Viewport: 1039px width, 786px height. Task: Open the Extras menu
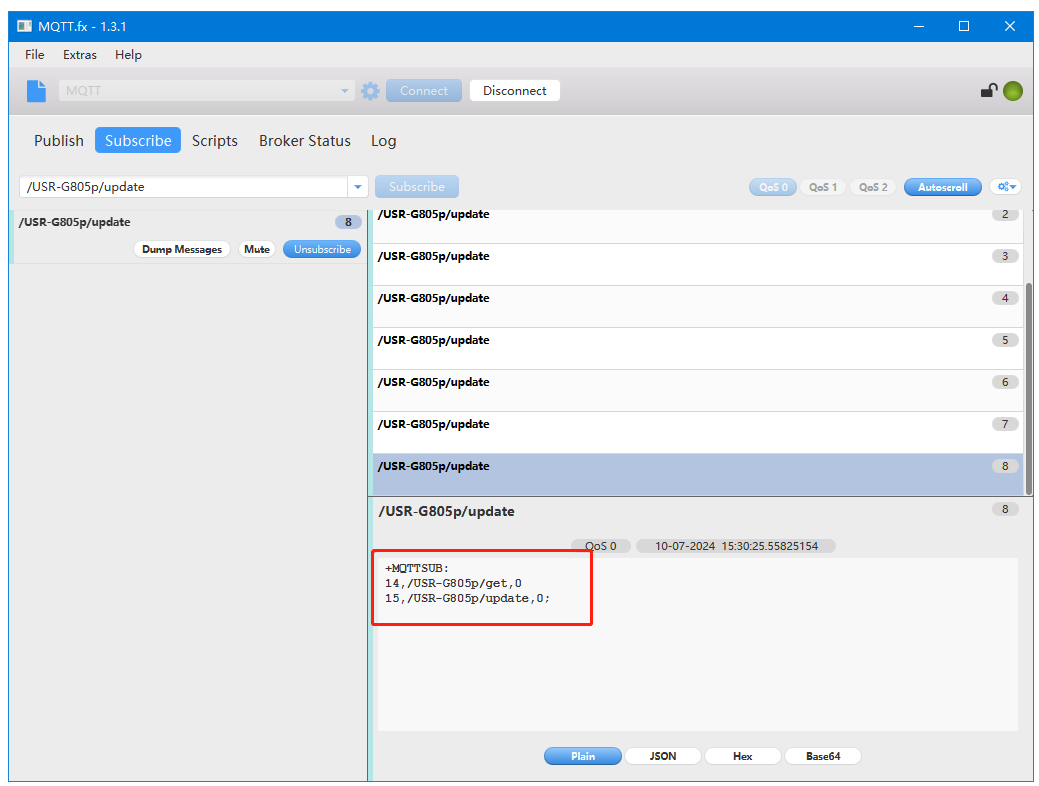pos(79,55)
